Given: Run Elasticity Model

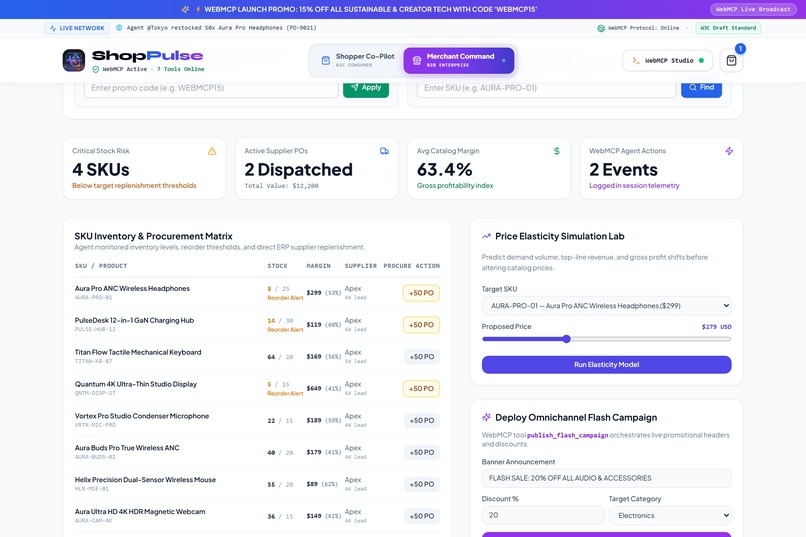Looking at the screenshot, I should 607,364.
